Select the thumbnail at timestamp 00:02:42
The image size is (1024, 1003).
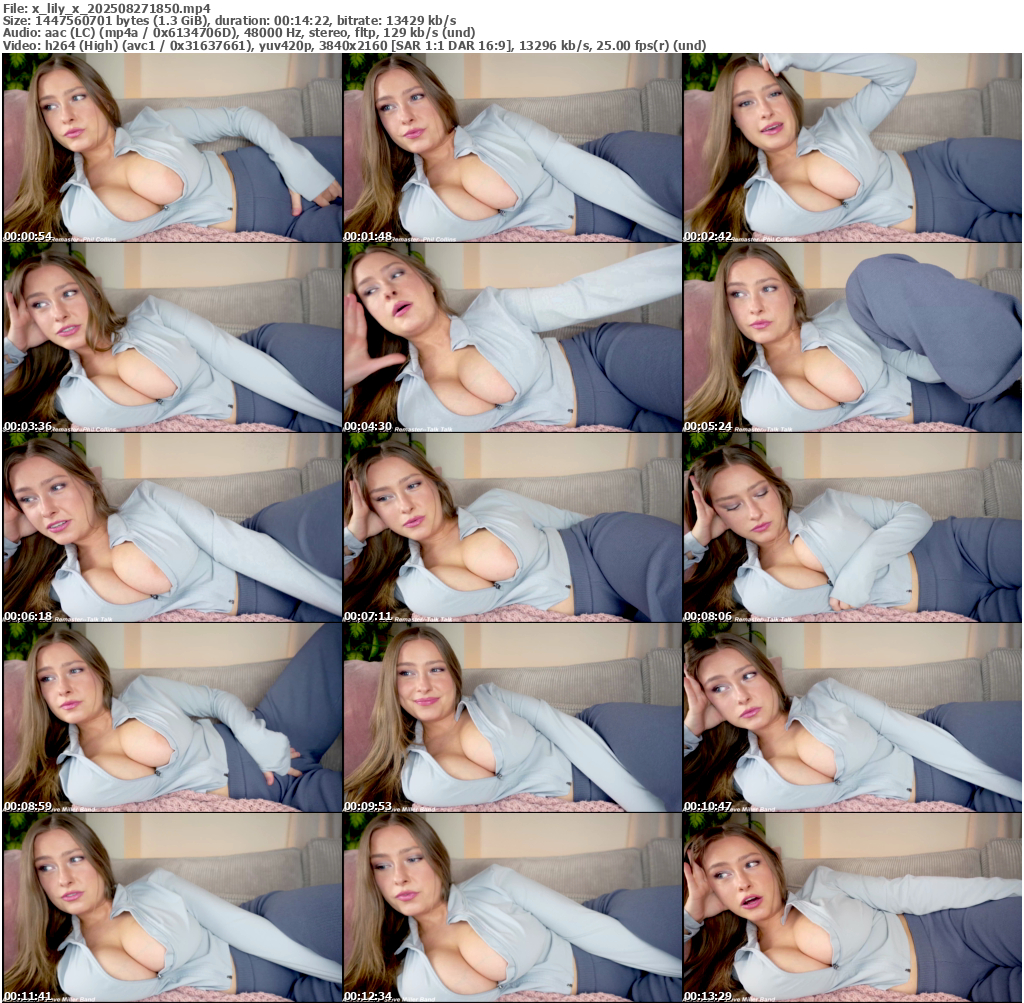[852, 148]
